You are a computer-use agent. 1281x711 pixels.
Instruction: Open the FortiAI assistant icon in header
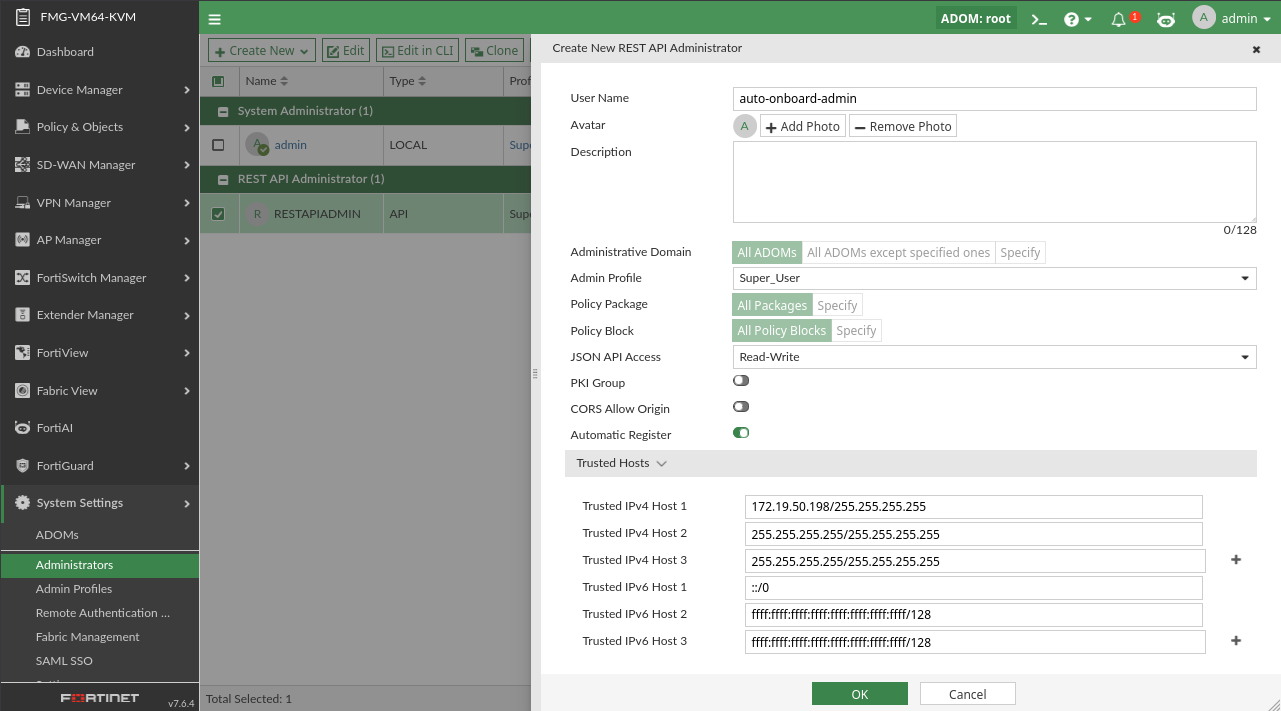pos(1165,19)
